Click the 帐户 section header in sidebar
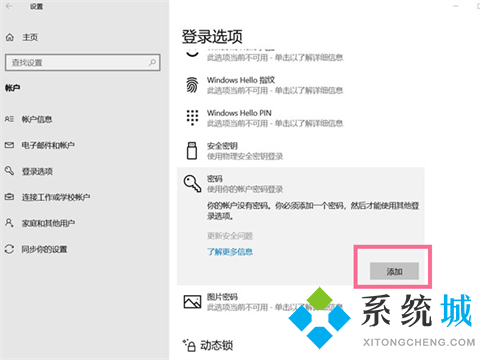The image size is (480, 360). (x=13, y=88)
